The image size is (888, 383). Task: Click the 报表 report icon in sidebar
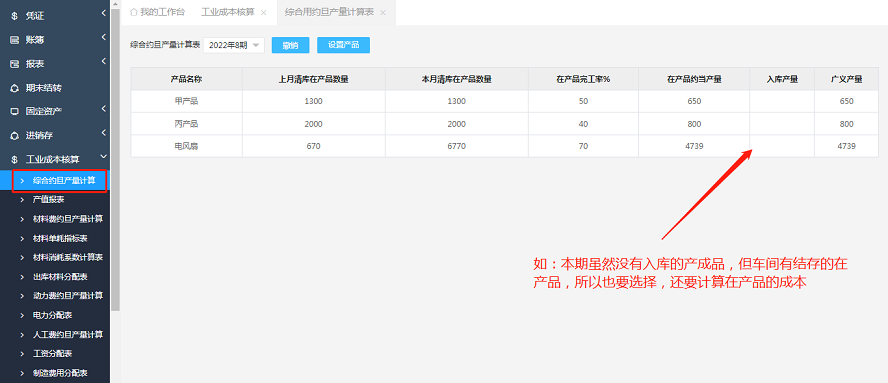pos(15,63)
